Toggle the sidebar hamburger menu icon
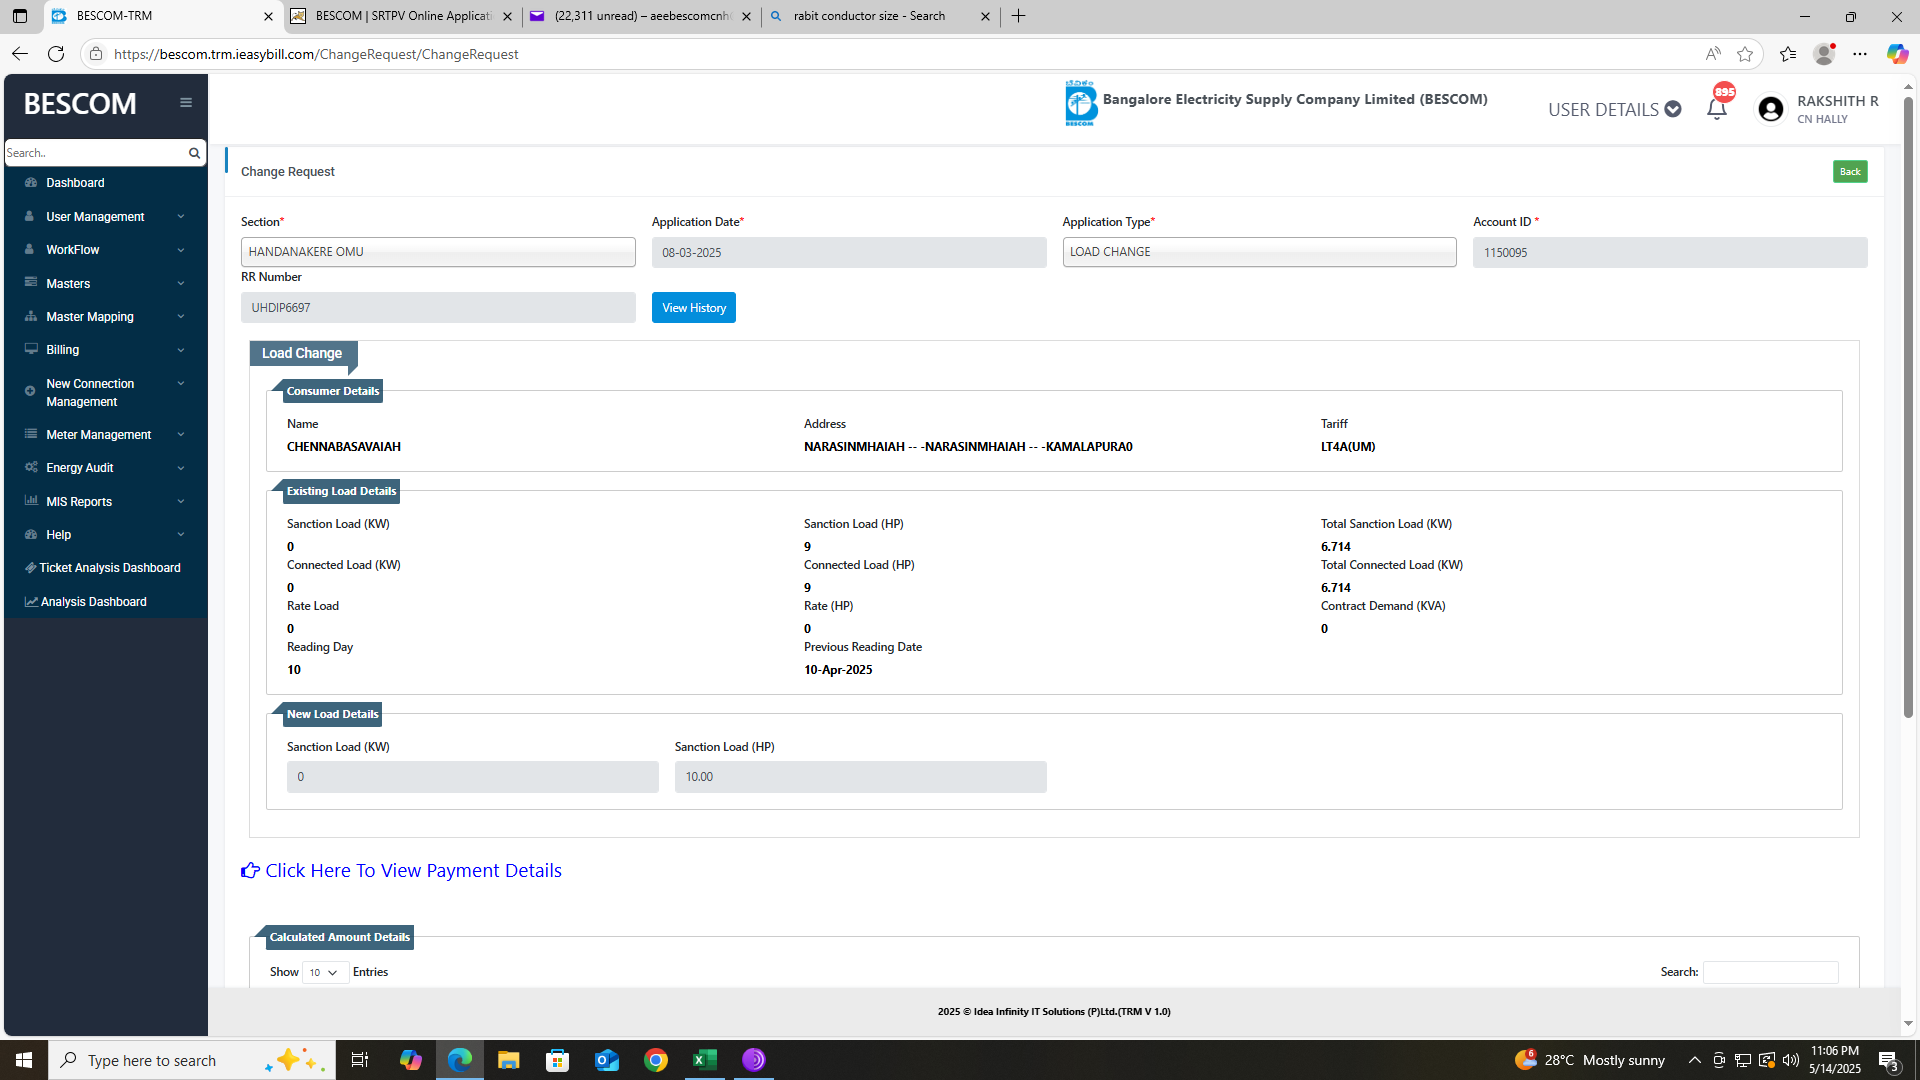Screen dimensions: 1920x1080 (186, 103)
